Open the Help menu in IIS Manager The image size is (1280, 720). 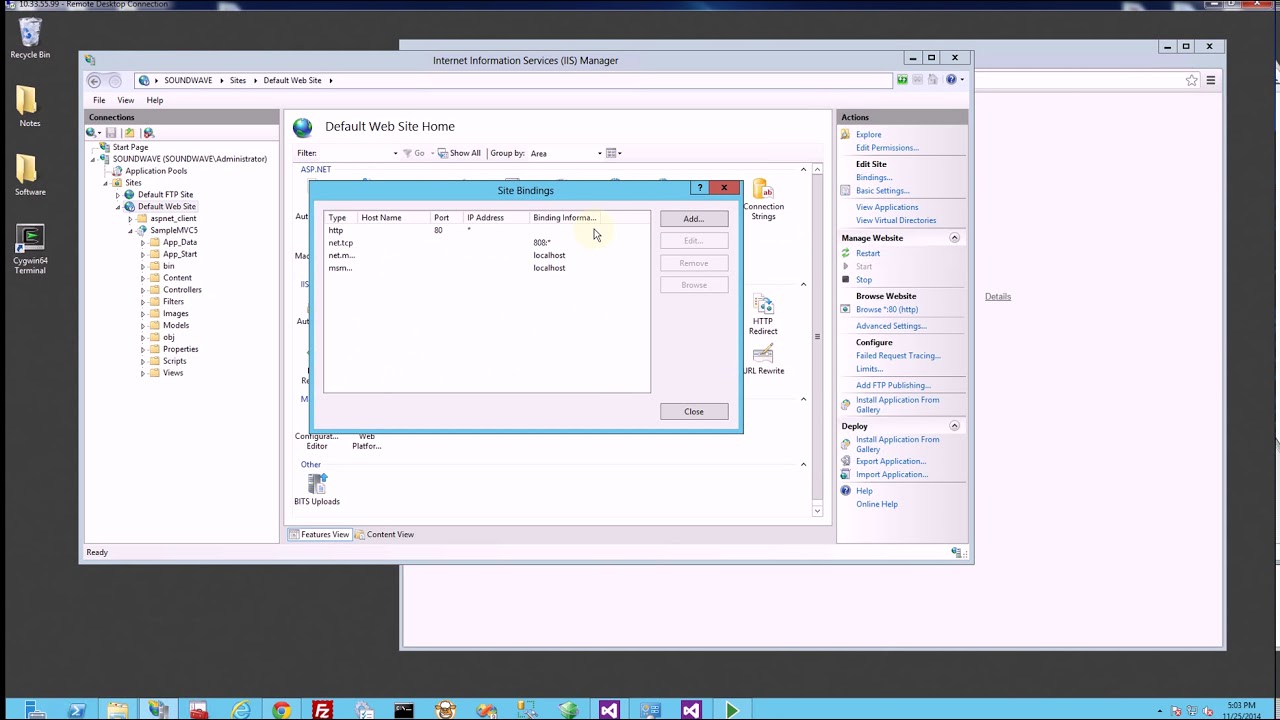155,100
